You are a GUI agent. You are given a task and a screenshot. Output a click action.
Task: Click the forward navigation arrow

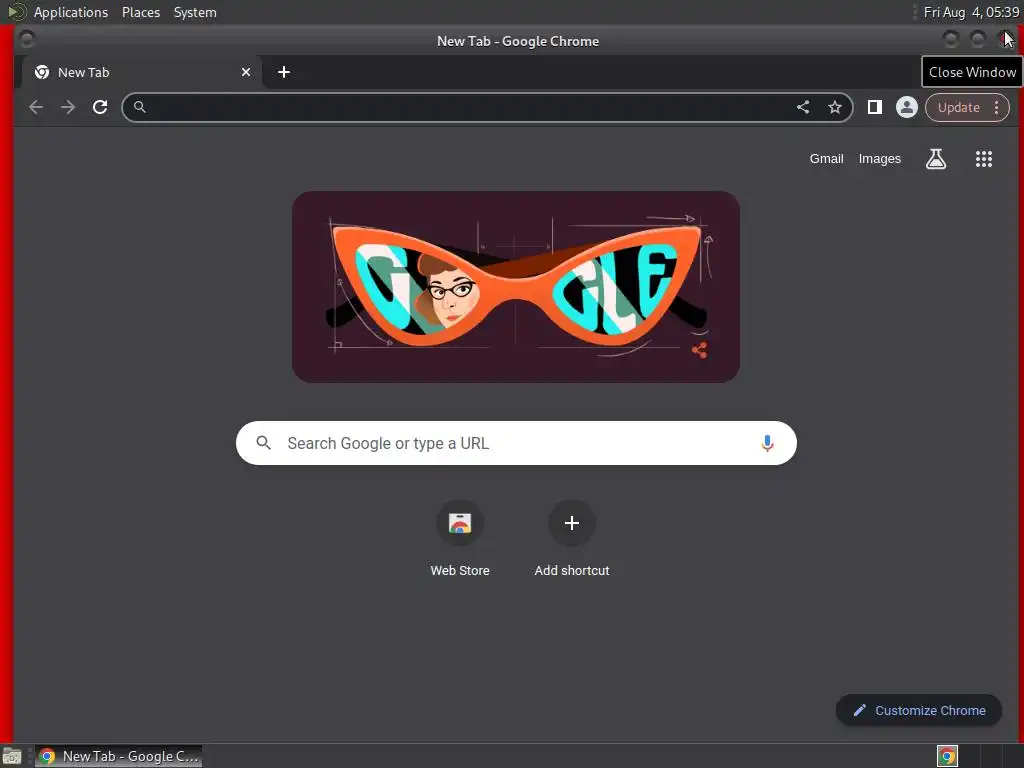click(68, 107)
